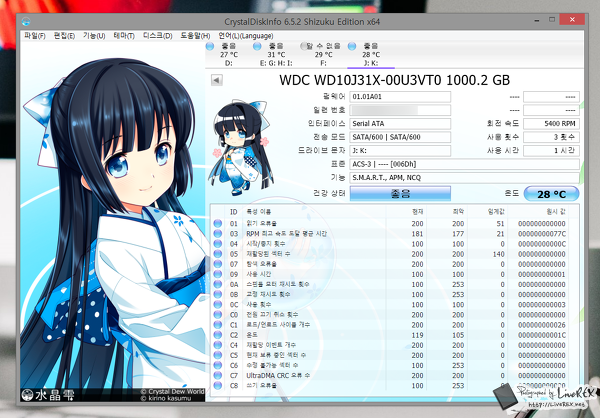Click the ACS-3 standard field
The image size is (600, 418).
465,164
